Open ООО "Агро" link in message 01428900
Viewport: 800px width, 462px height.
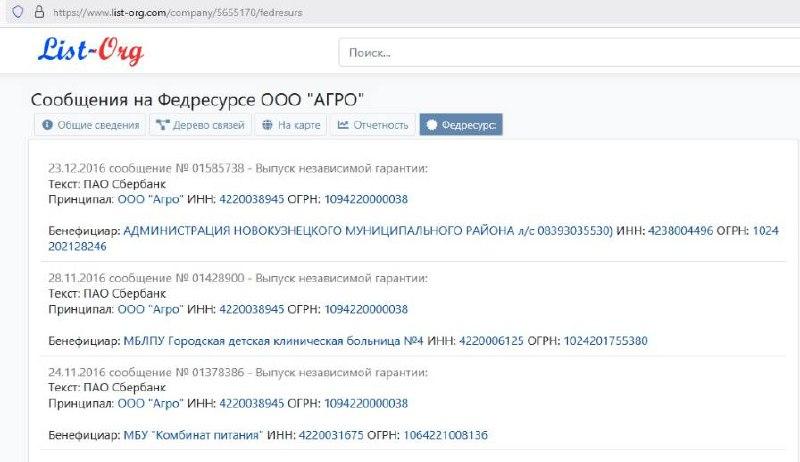click(151, 310)
